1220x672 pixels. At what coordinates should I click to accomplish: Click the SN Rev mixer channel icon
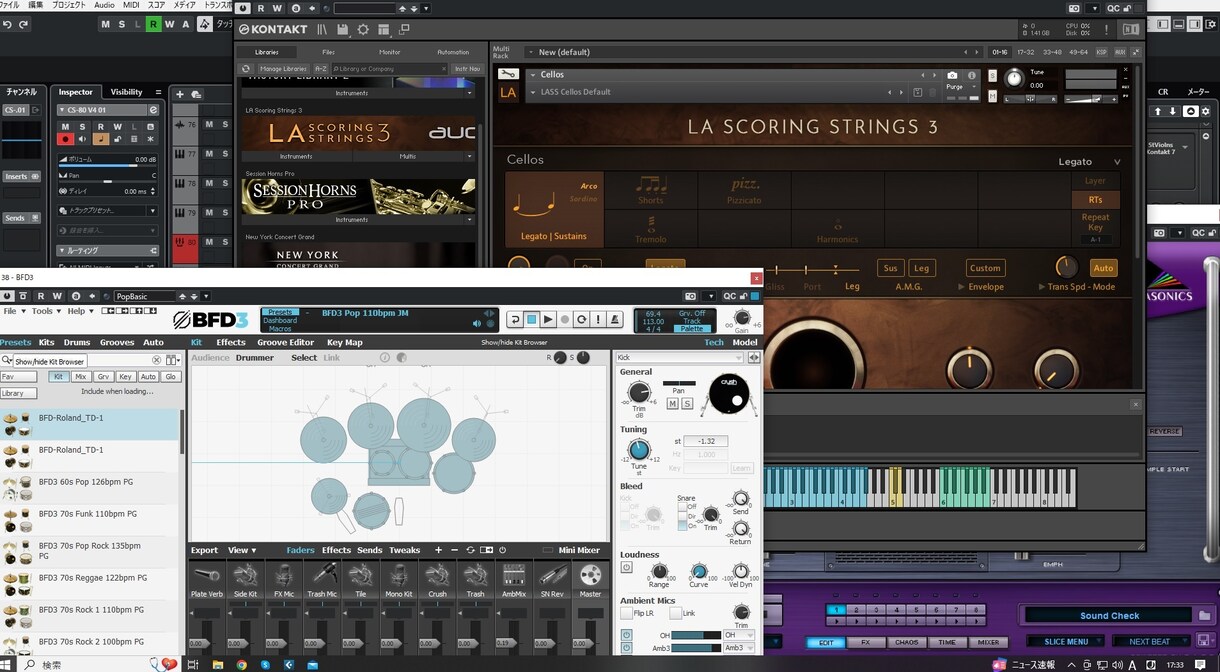[552, 575]
